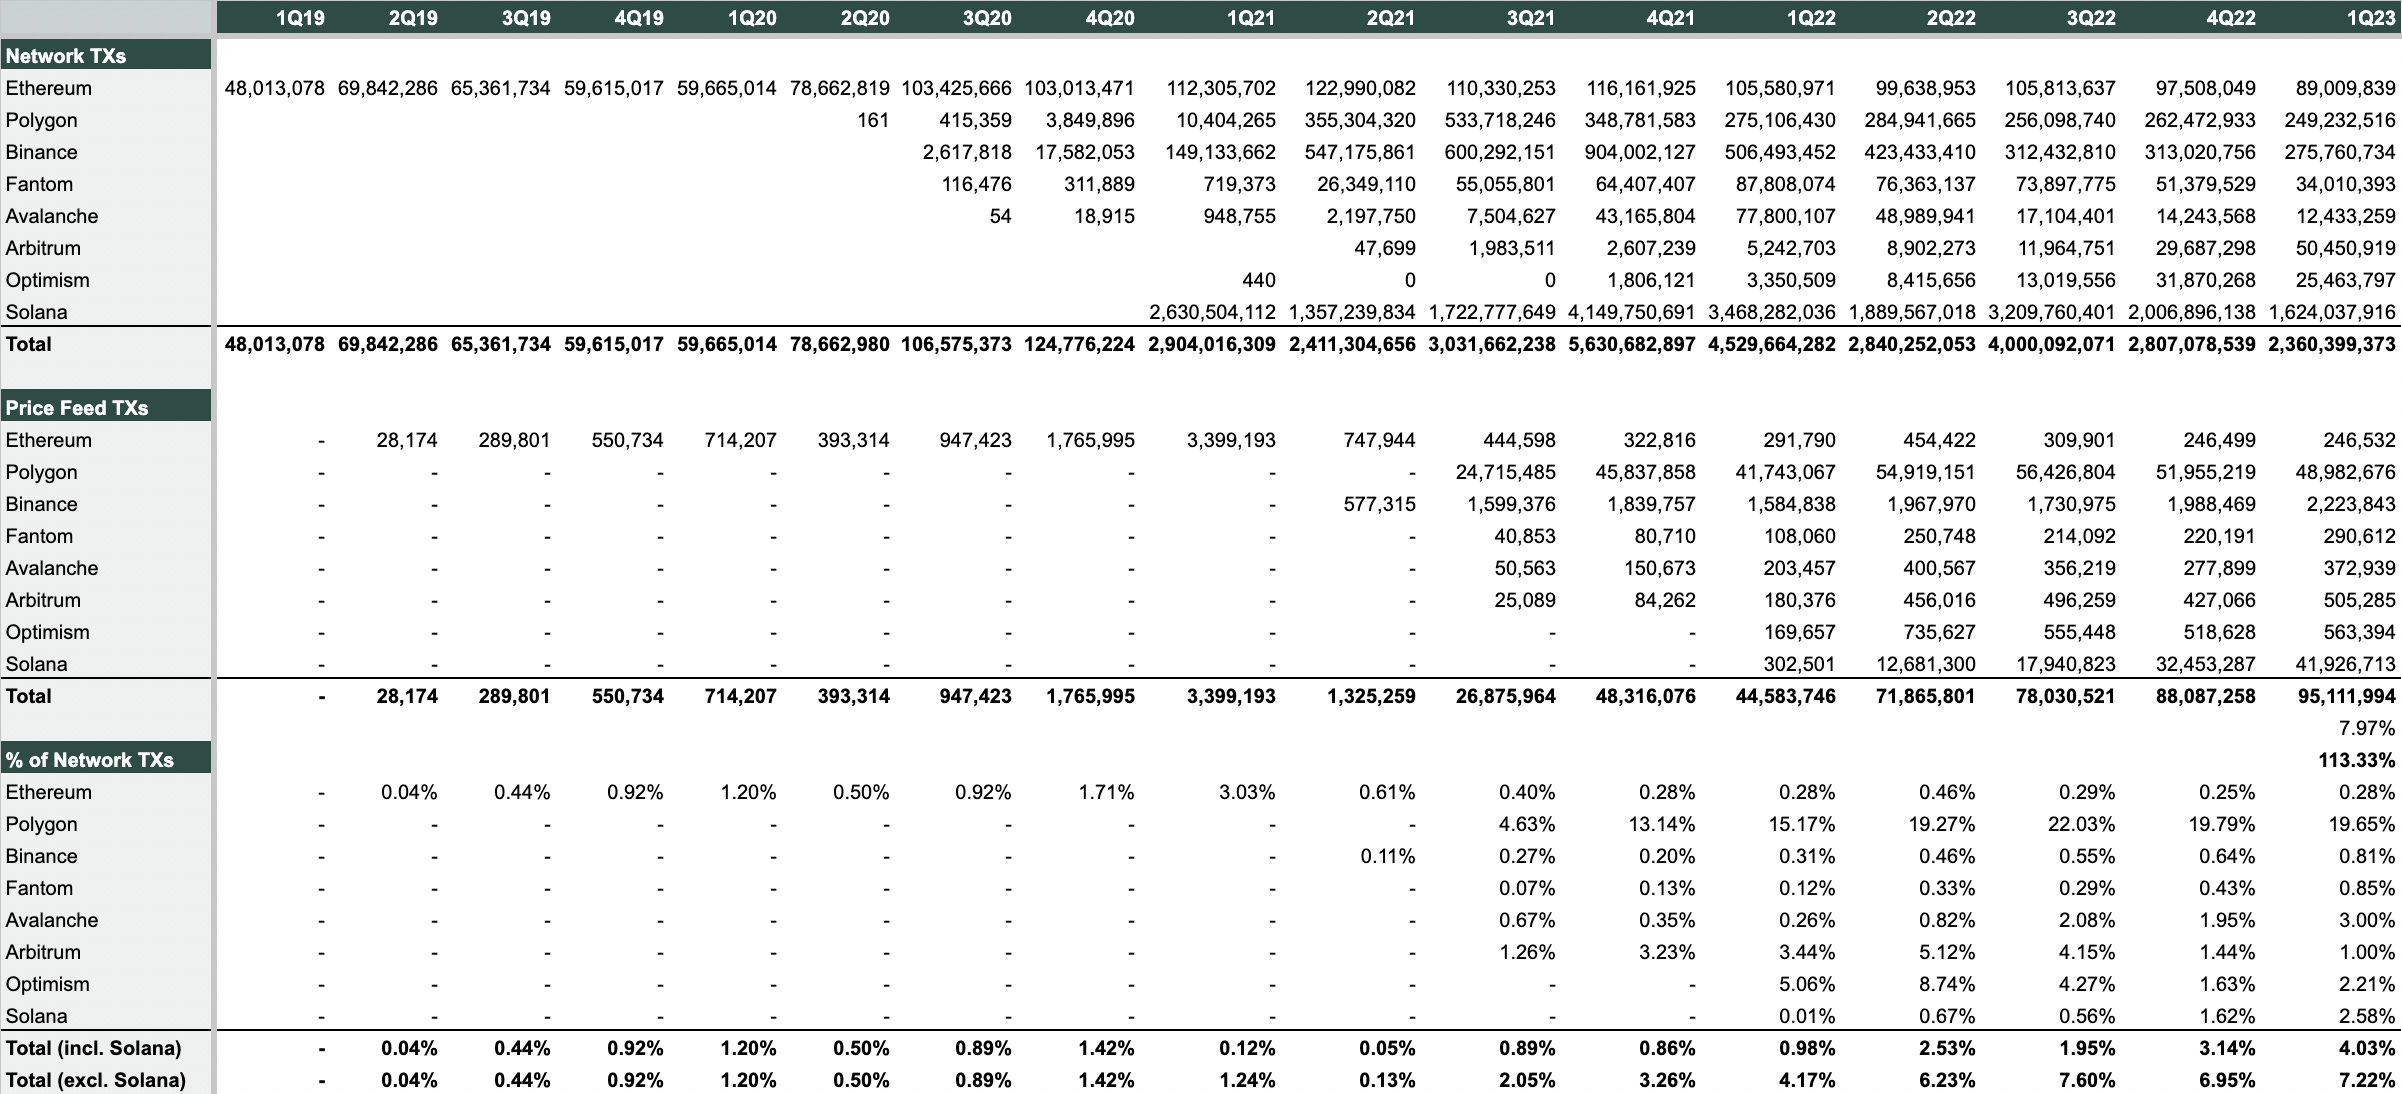Click Network total 5,630,682,897

coord(1632,344)
